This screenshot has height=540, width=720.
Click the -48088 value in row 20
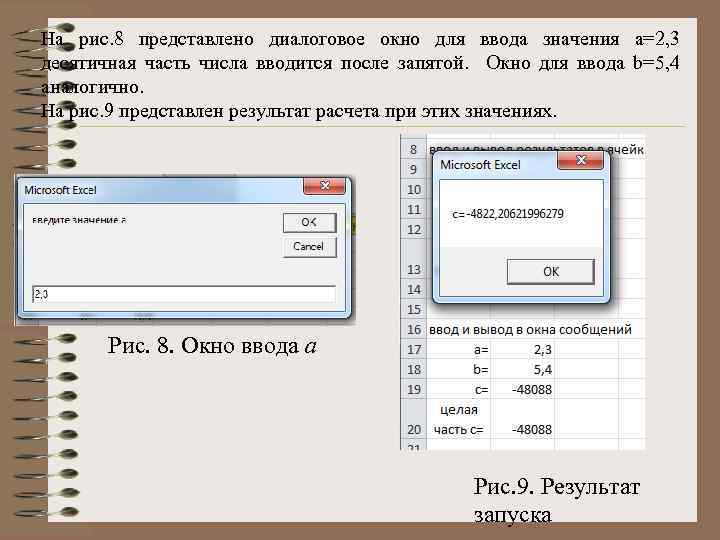tap(523, 419)
